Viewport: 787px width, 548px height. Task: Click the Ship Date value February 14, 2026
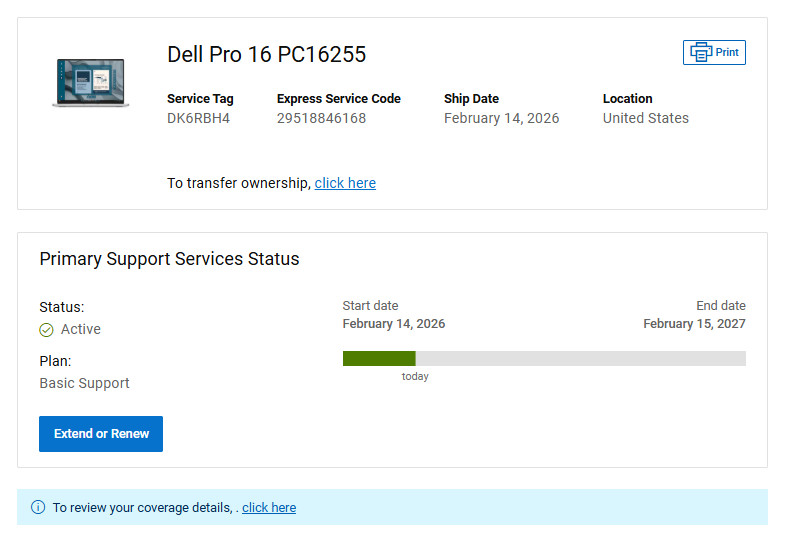point(501,118)
